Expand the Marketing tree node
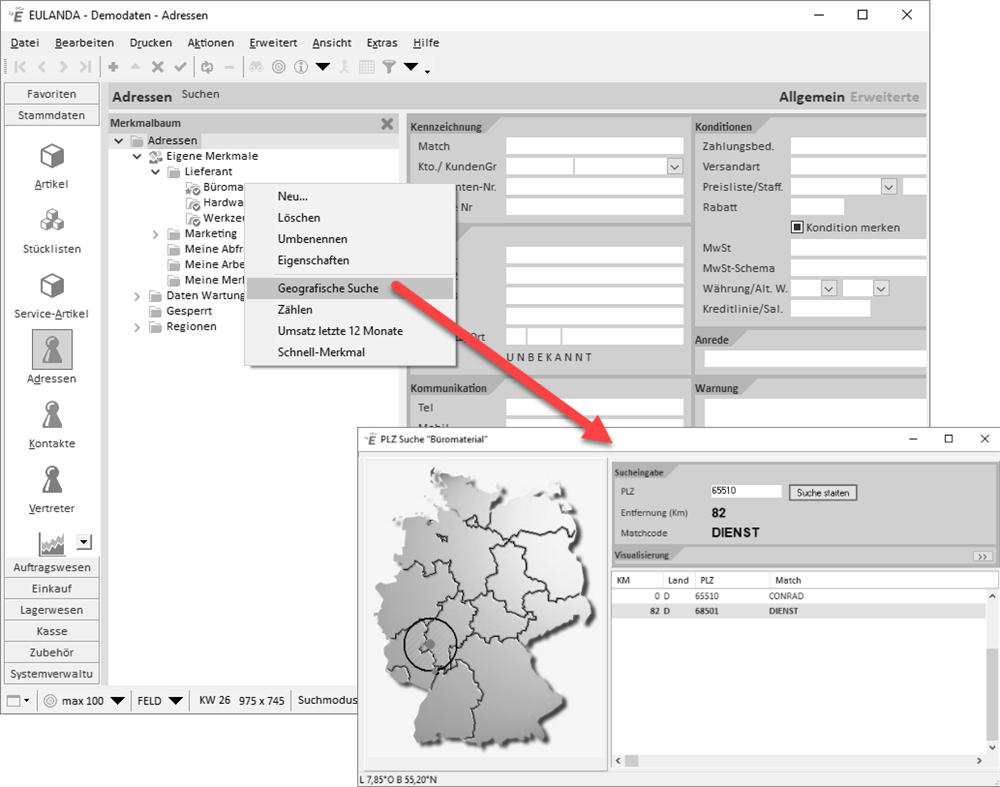The height and width of the screenshot is (787, 1000). pyautogui.click(x=156, y=234)
